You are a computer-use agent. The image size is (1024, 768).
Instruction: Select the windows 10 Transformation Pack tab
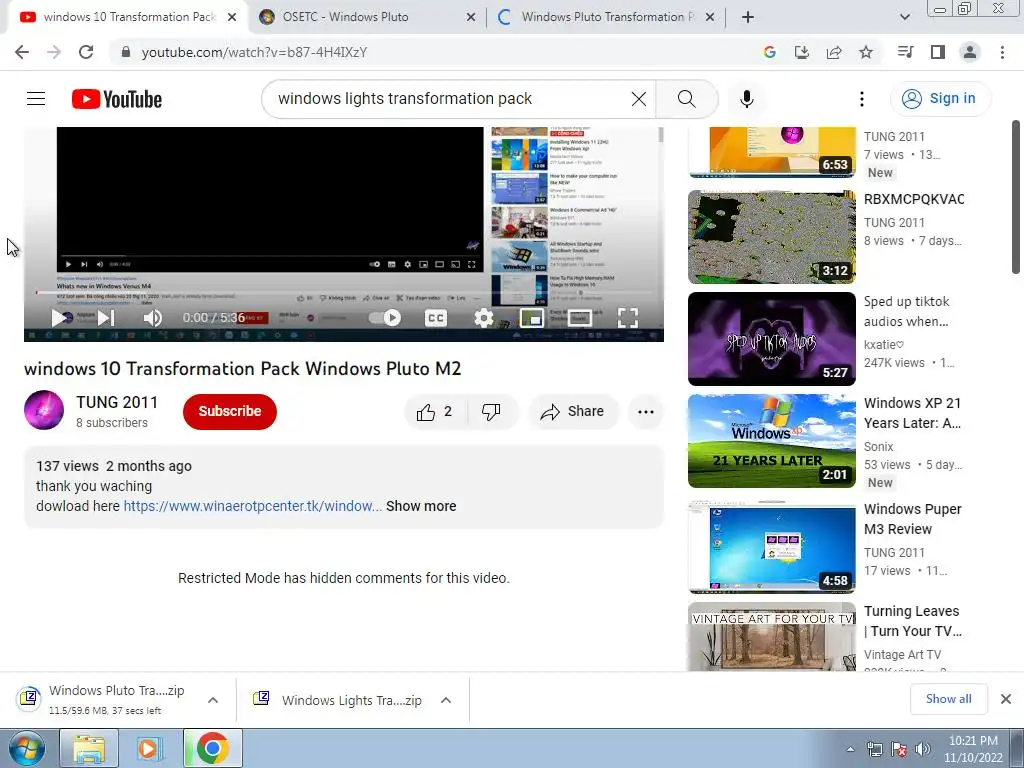(x=129, y=17)
